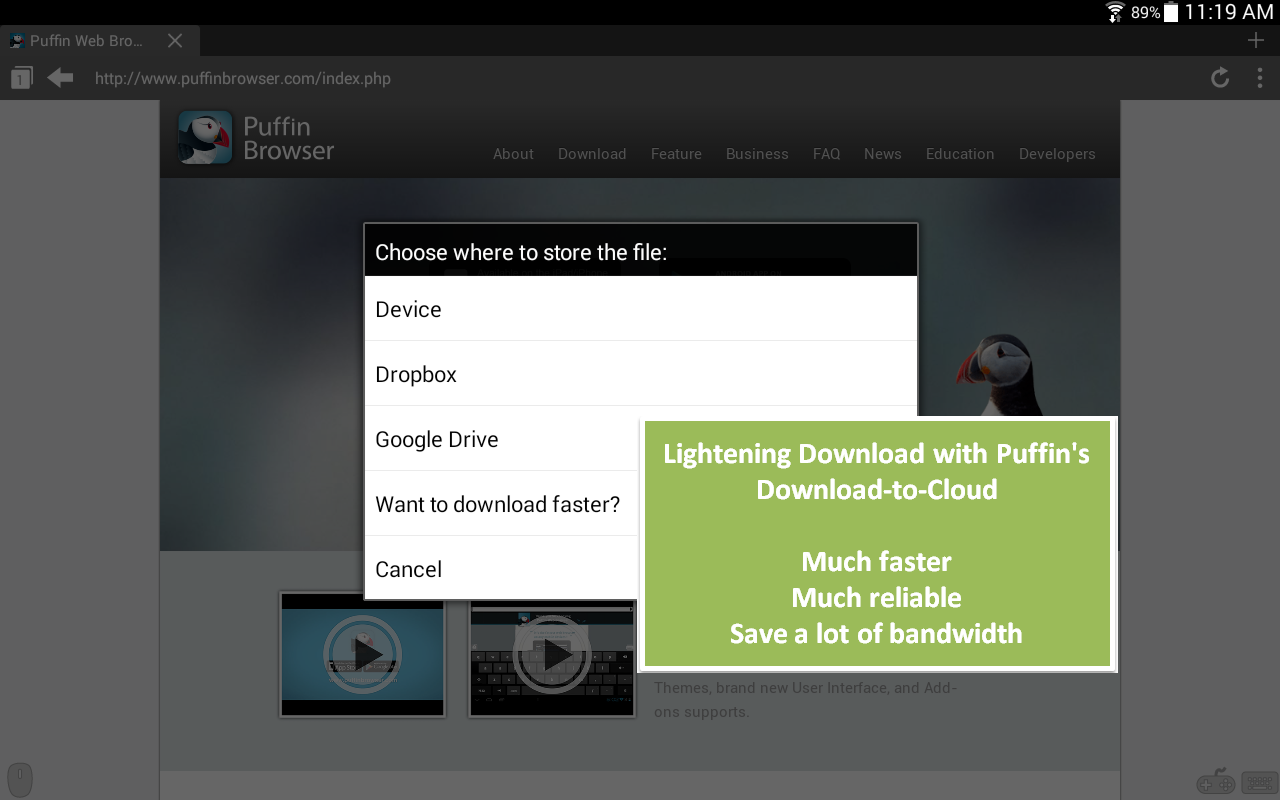The height and width of the screenshot is (800, 1280).
Task: Choose Device as storage location
Action: 641,309
